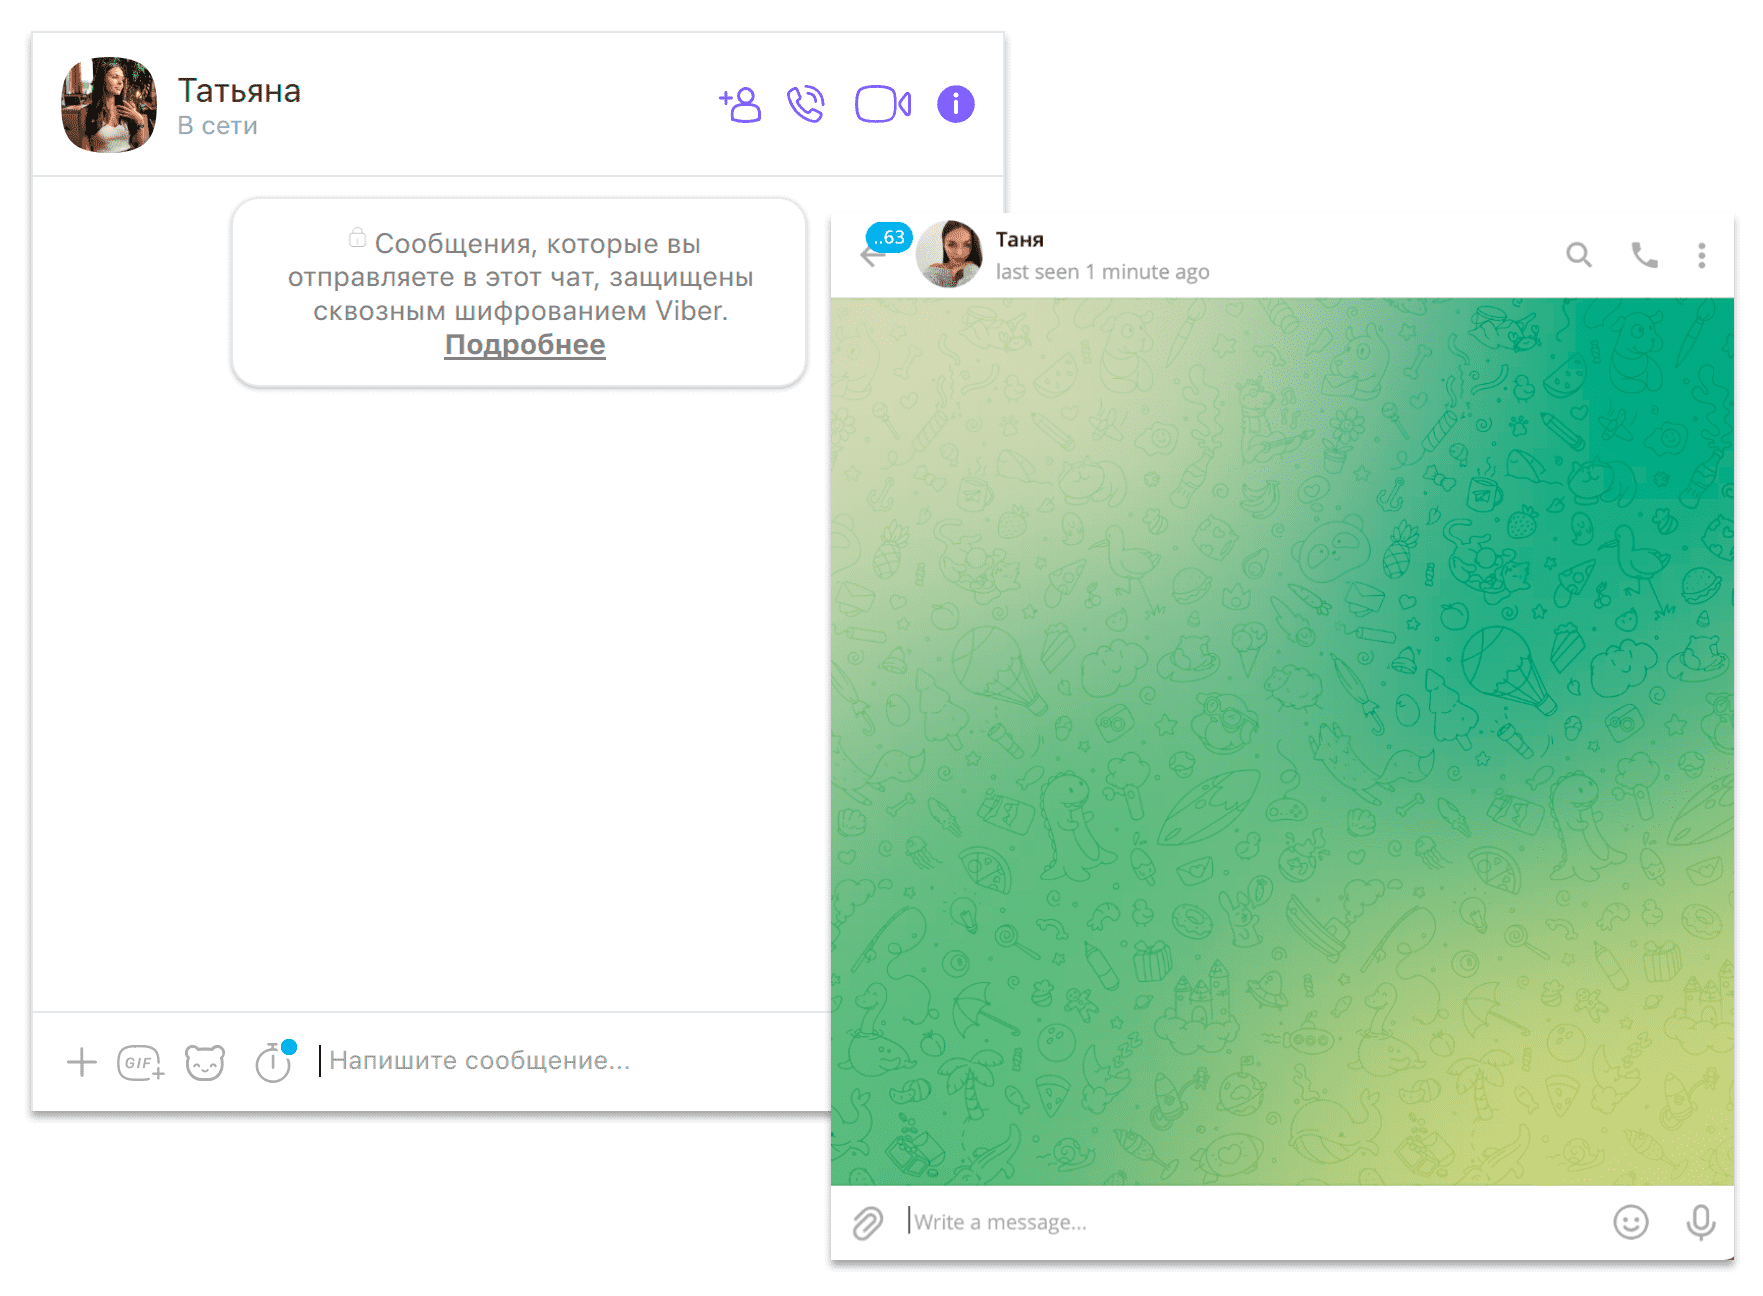Open the Telegram three-dot options menu
The image size is (1763, 1296).
click(1702, 255)
